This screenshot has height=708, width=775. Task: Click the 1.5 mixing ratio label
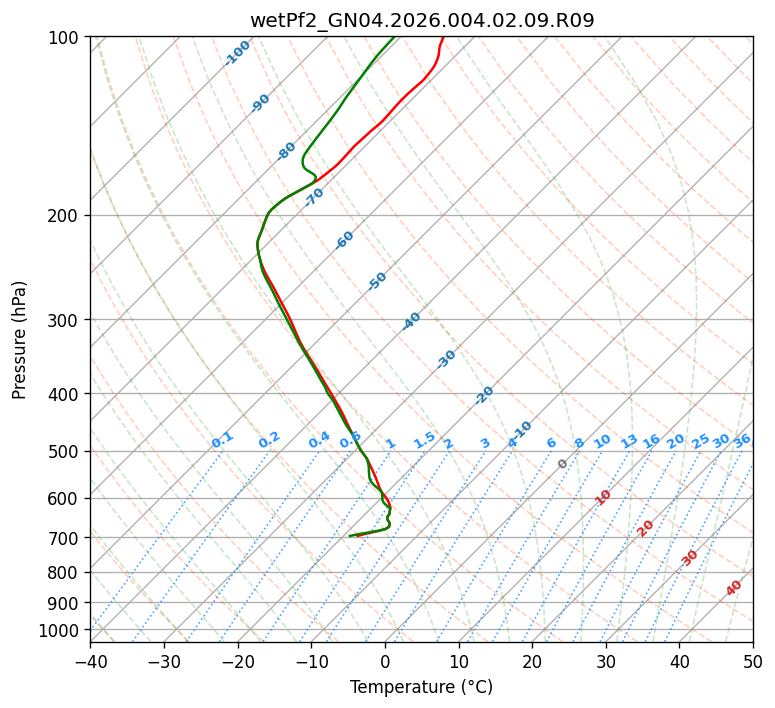tap(425, 440)
